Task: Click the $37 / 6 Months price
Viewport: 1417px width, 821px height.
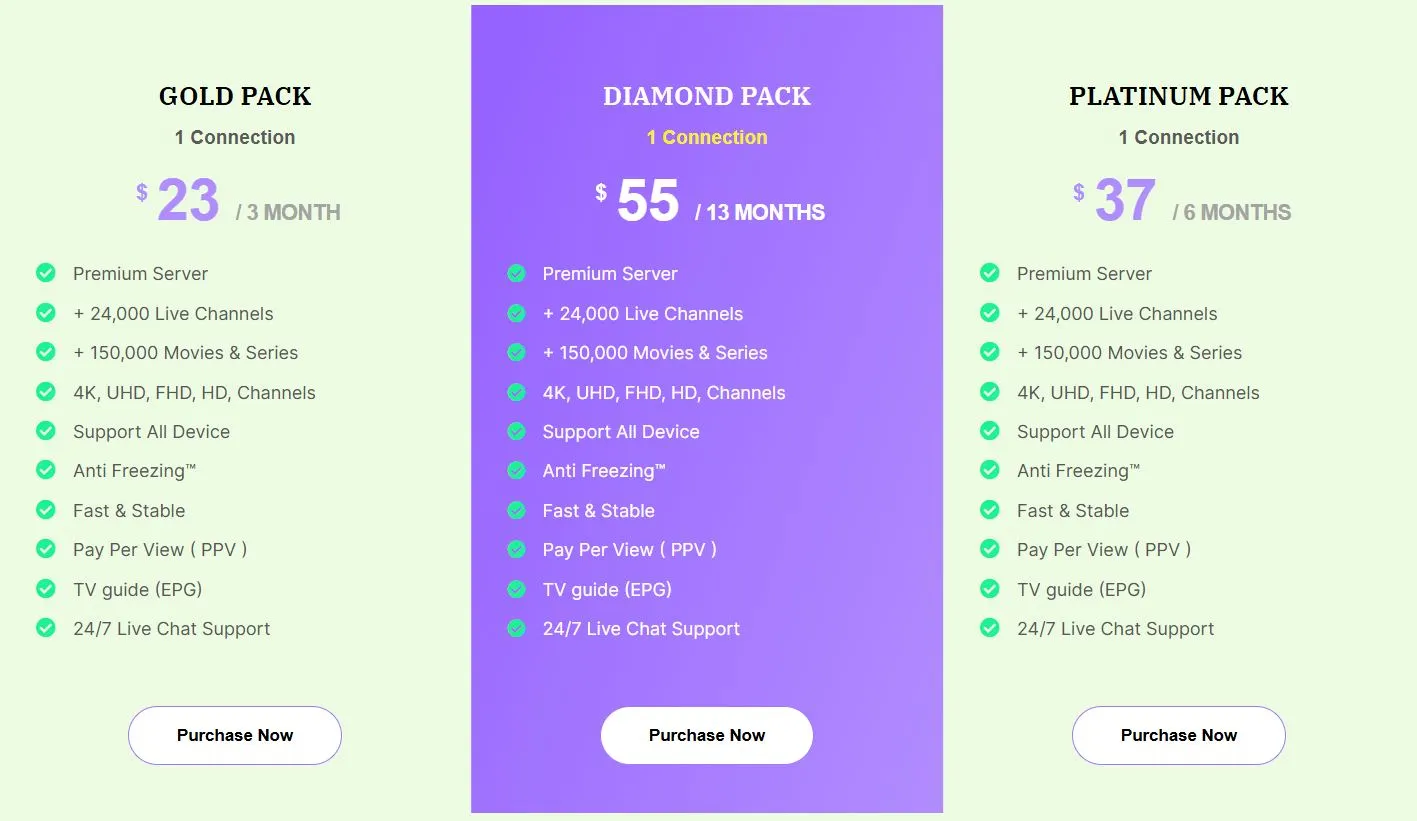Action: (x=1182, y=201)
